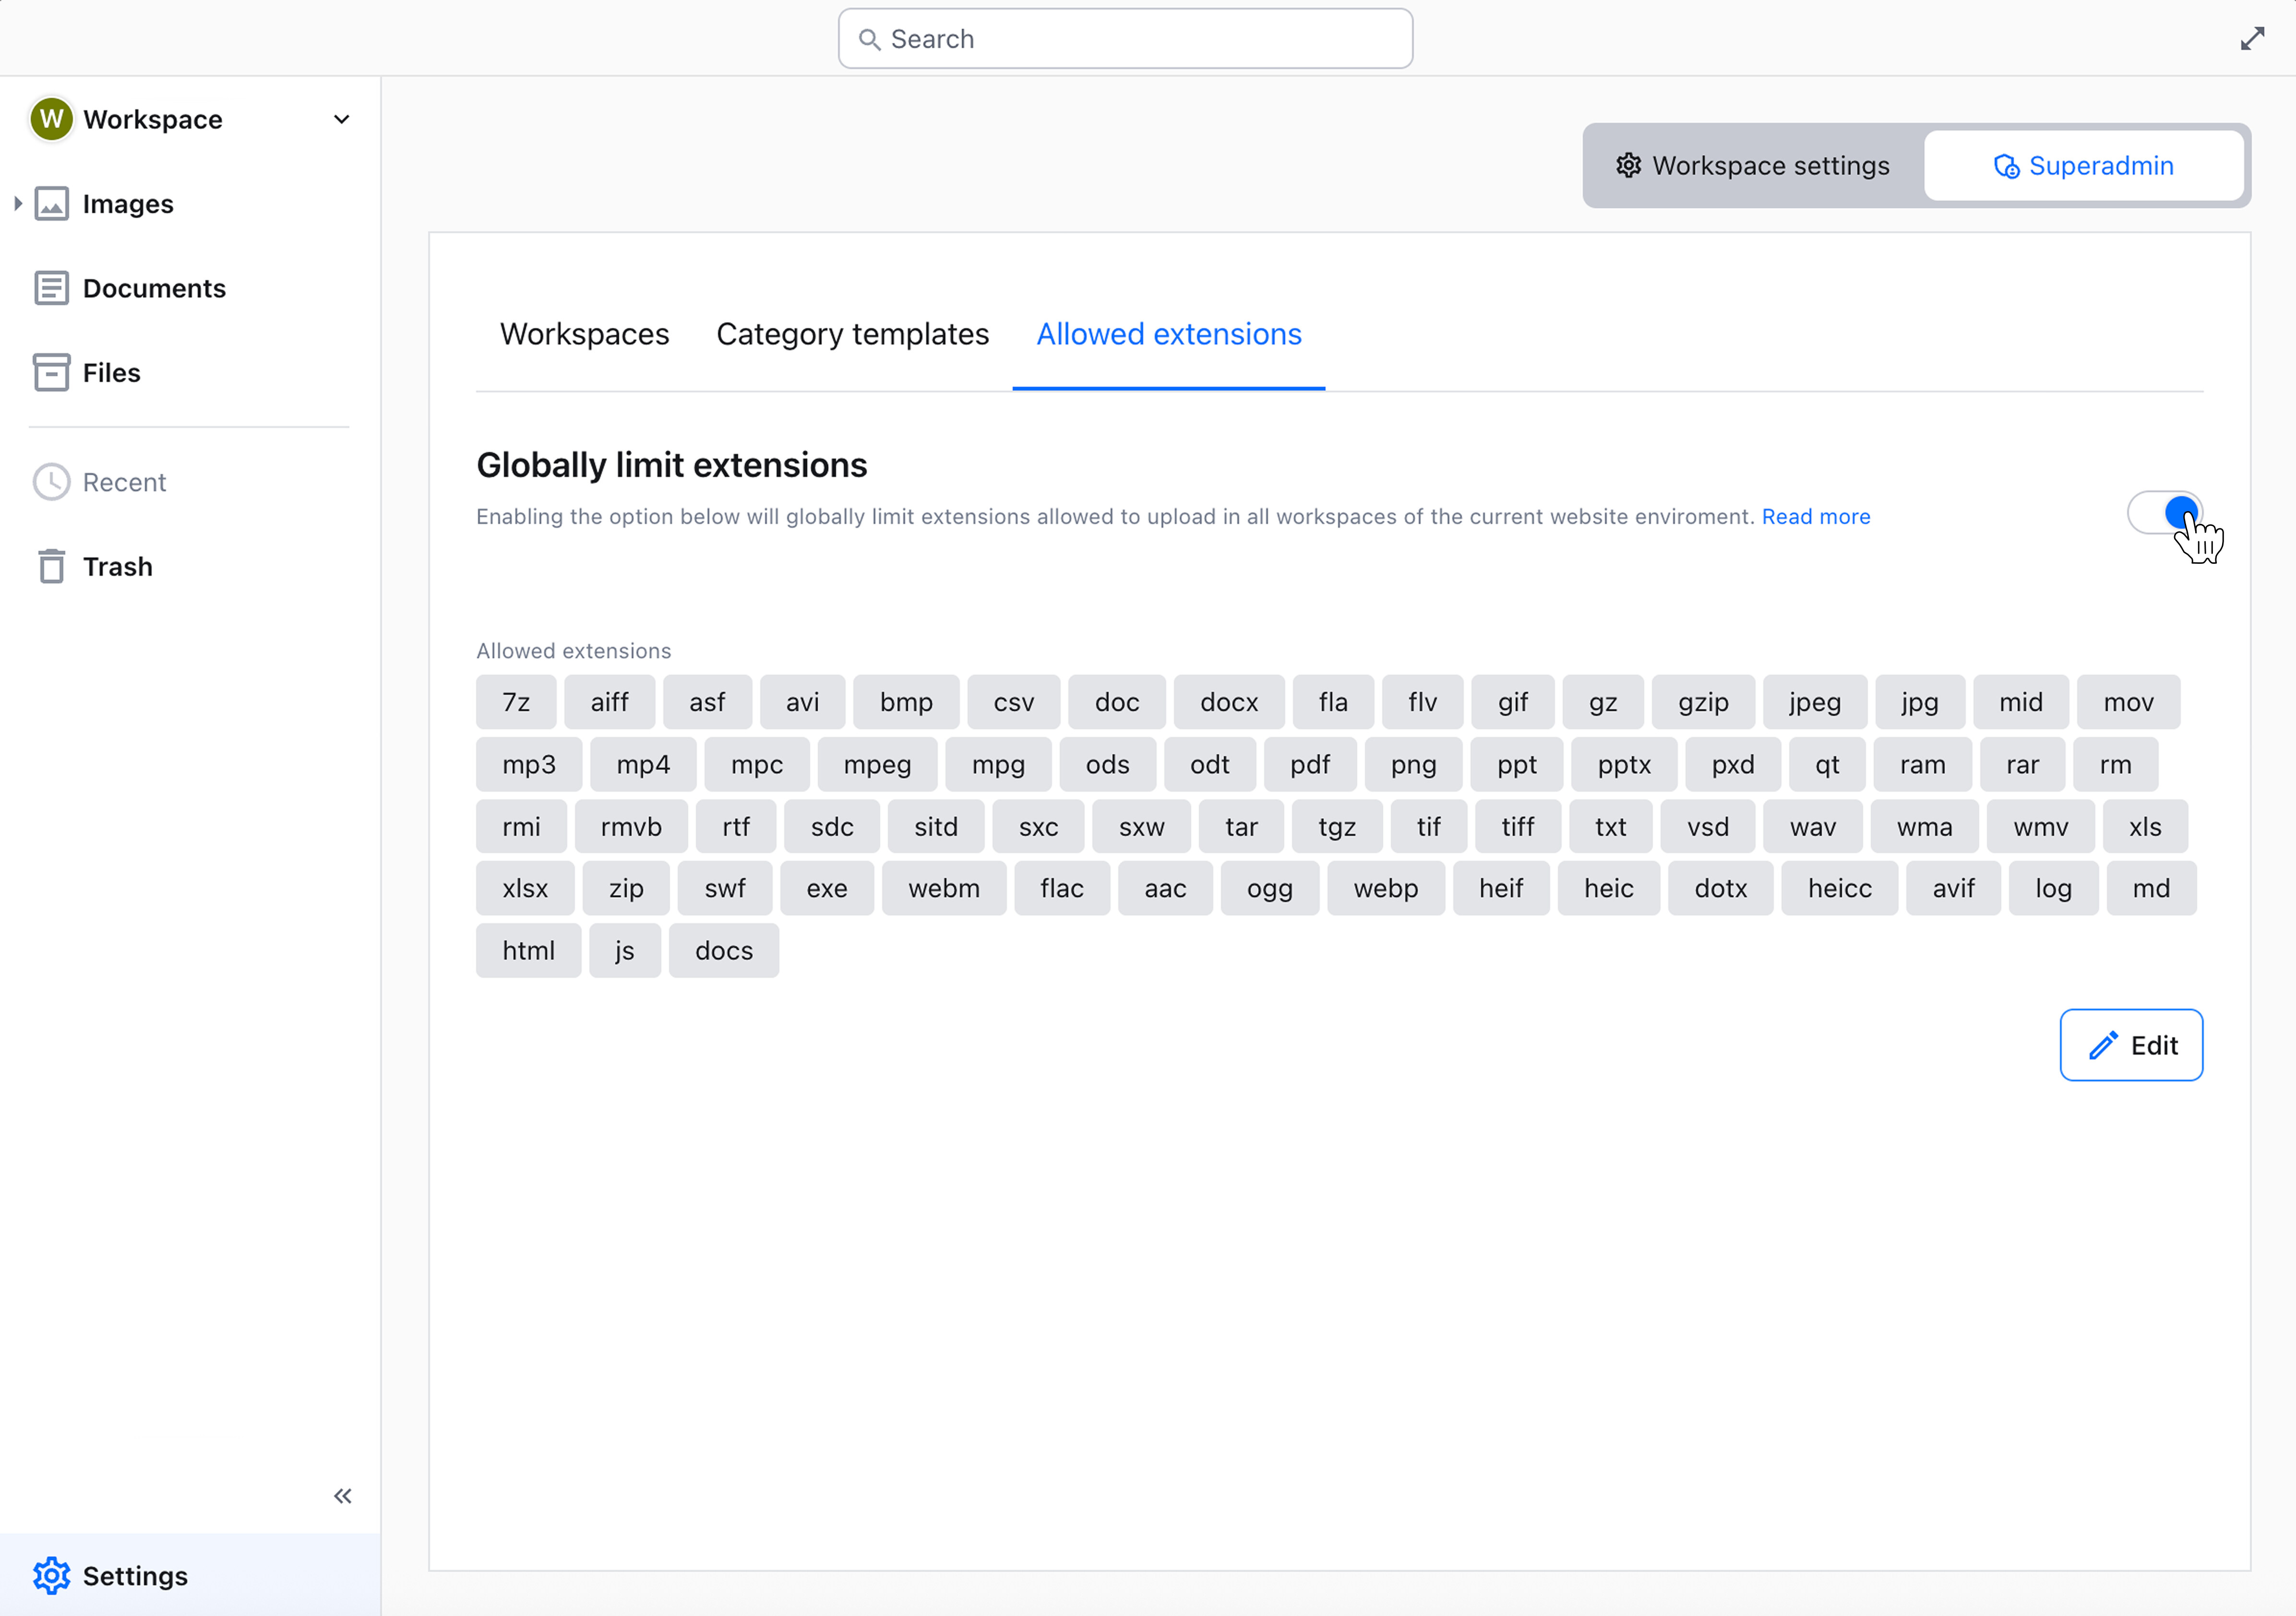Select the Allowed extensions tab
The width and height of the screenshot is (2296, 1616).
(1168, 334)
